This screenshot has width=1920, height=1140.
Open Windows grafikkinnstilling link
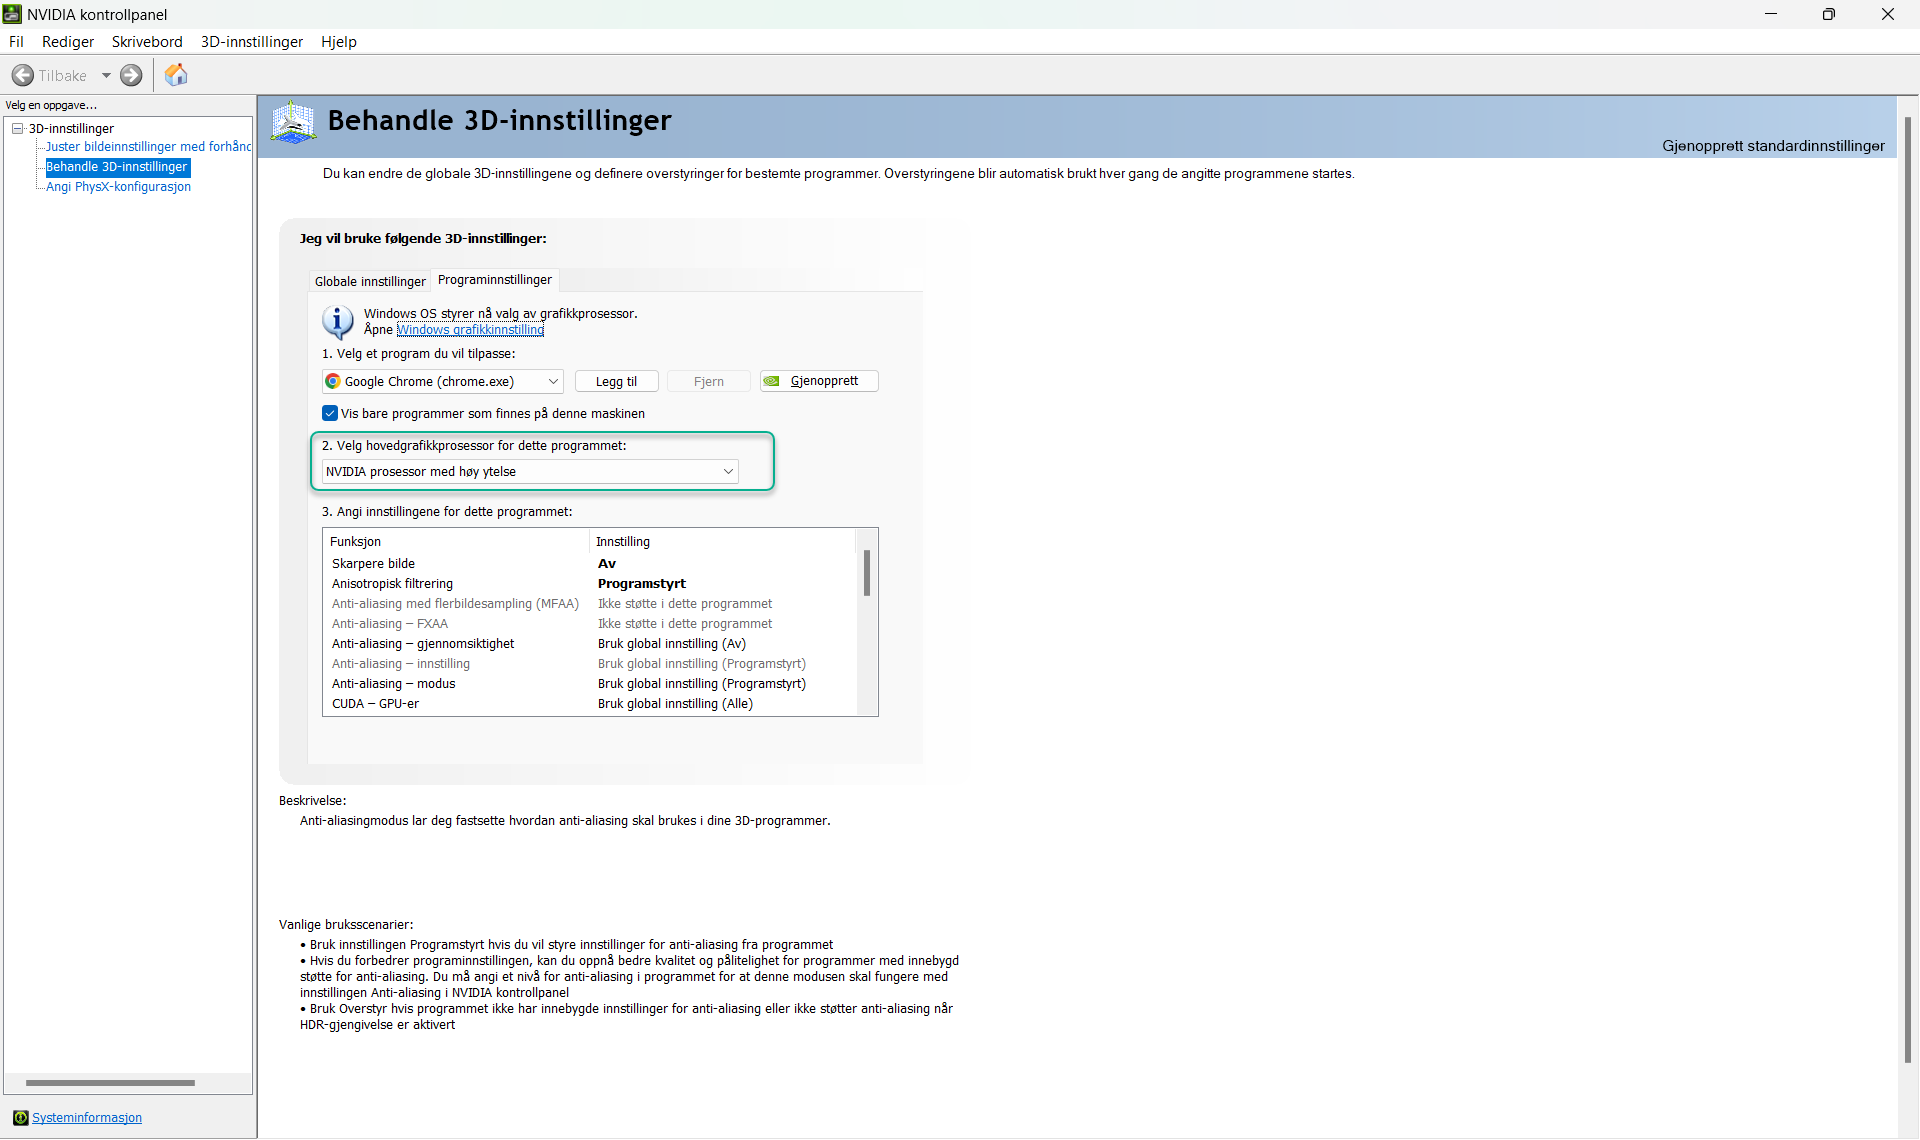click(x=470, y=330)
